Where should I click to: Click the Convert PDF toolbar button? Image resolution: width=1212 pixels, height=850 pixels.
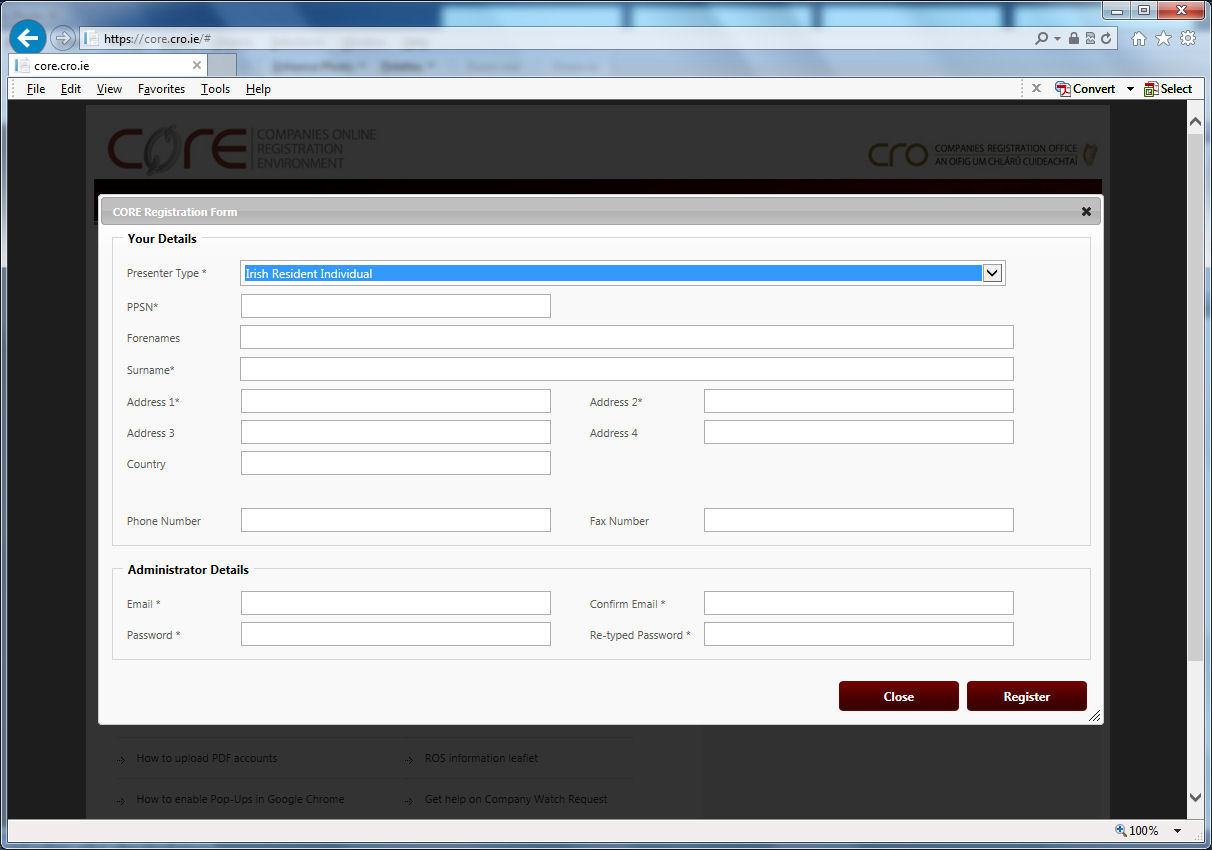click(x=1086, y=89)
